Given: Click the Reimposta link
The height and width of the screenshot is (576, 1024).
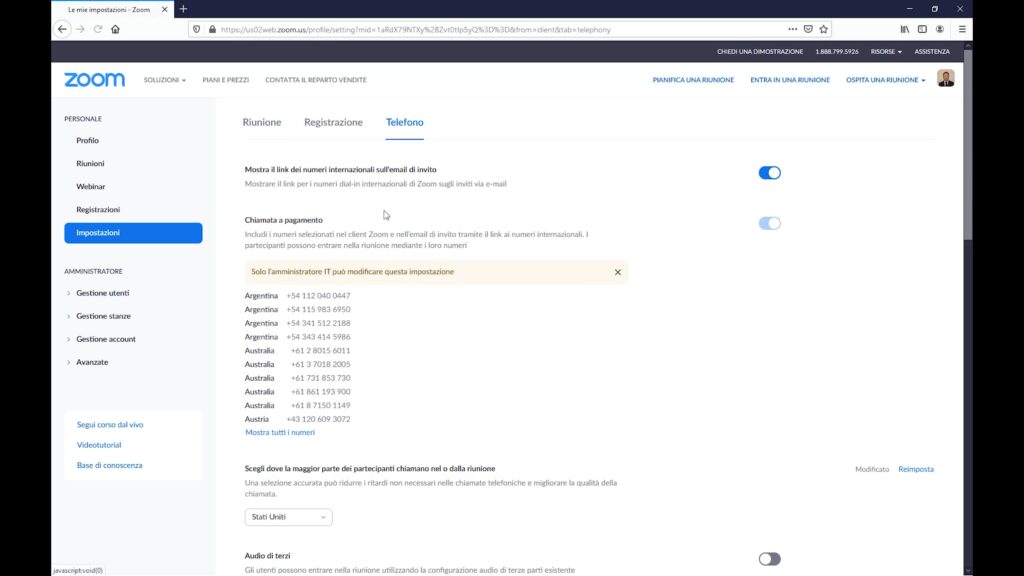Looking at the screenshot, I should pyautogui.click(x=915, y=469).
